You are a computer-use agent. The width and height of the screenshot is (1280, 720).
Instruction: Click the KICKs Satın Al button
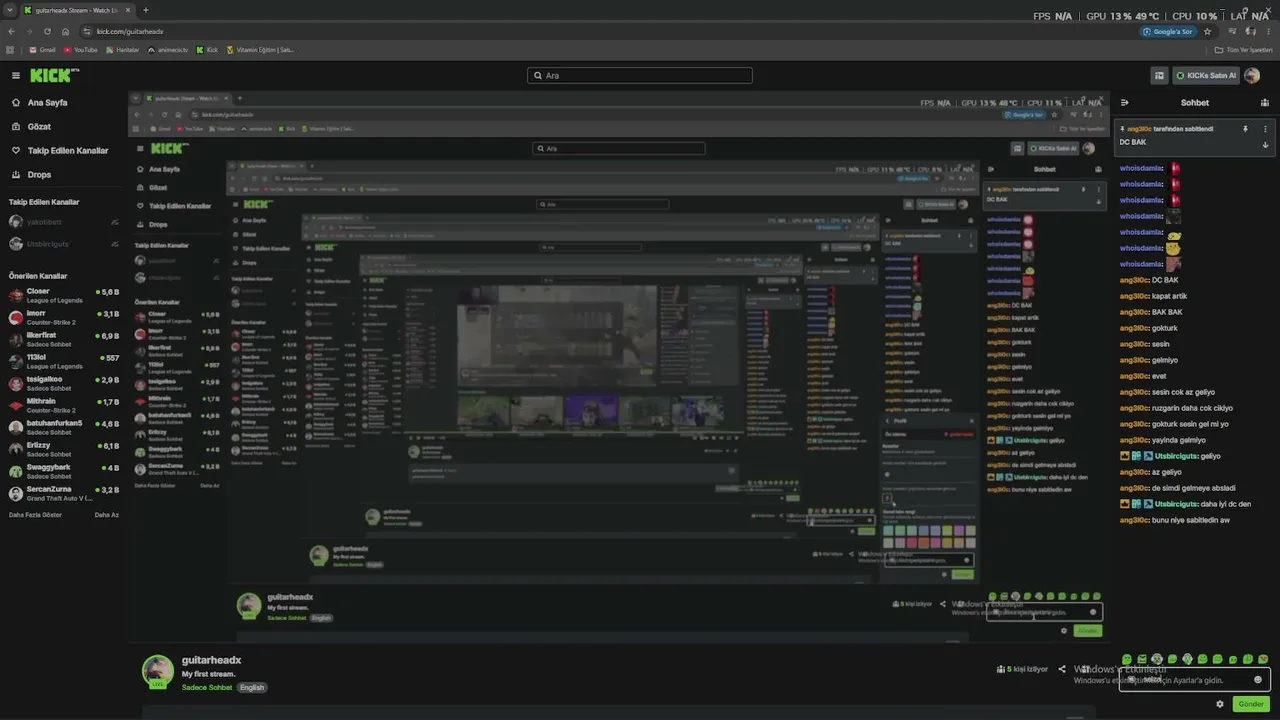tap(1206, 75)
